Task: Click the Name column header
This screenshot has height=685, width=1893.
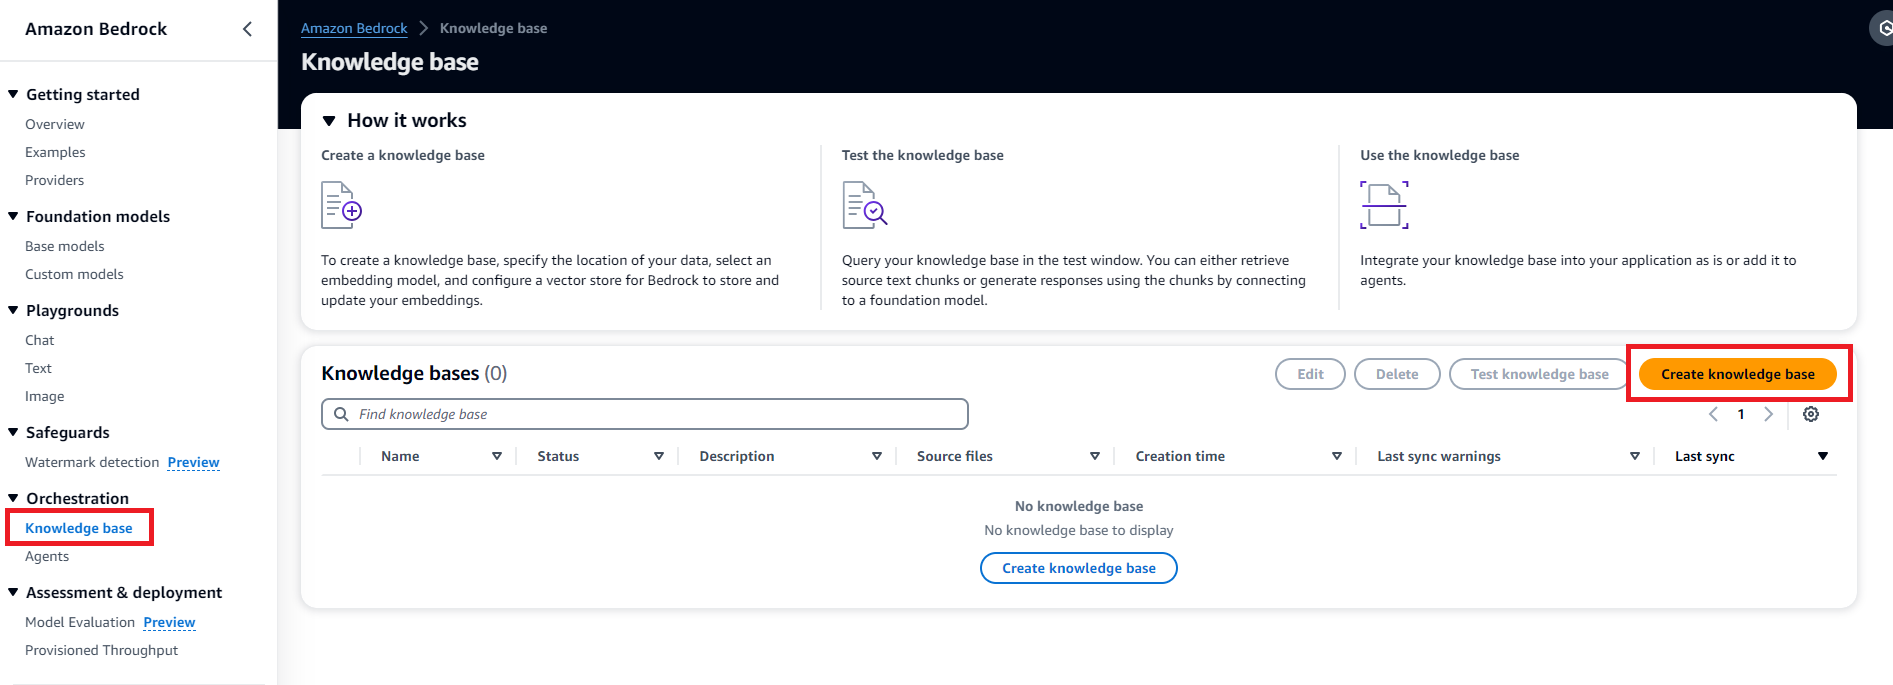Action: click(x=400, y=456)
